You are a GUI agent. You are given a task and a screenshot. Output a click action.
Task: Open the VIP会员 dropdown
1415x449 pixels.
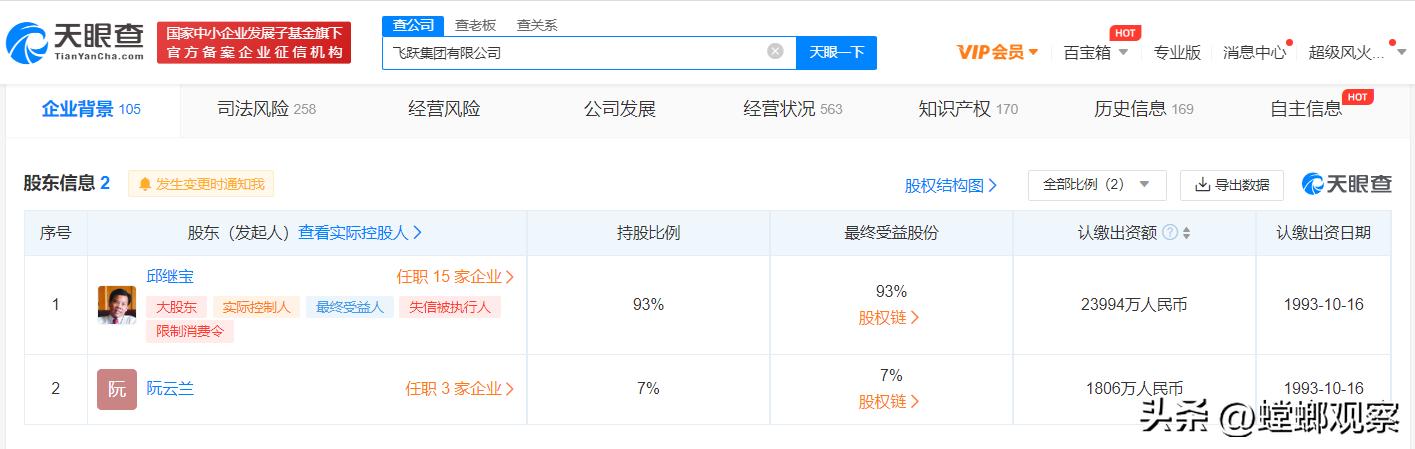point(997,52)
